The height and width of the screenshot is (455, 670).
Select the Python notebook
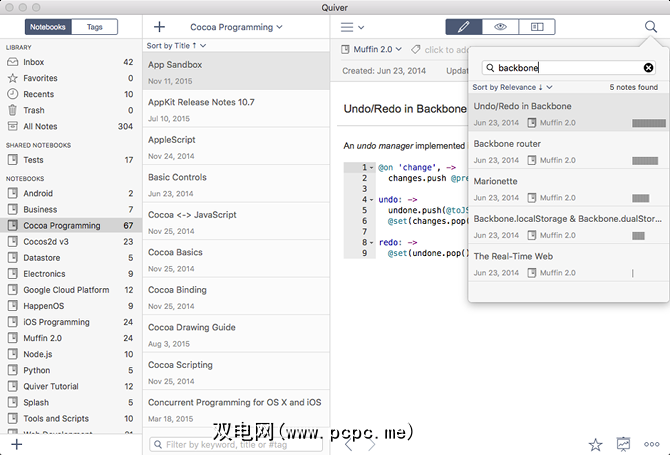71,370
